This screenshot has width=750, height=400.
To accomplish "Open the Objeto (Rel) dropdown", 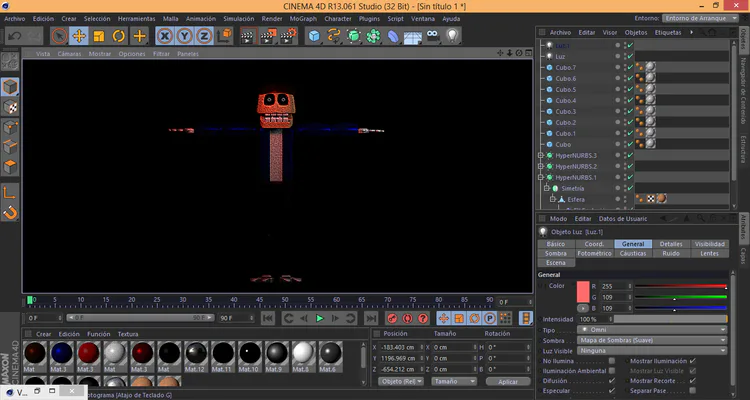I will coord(401,381).
